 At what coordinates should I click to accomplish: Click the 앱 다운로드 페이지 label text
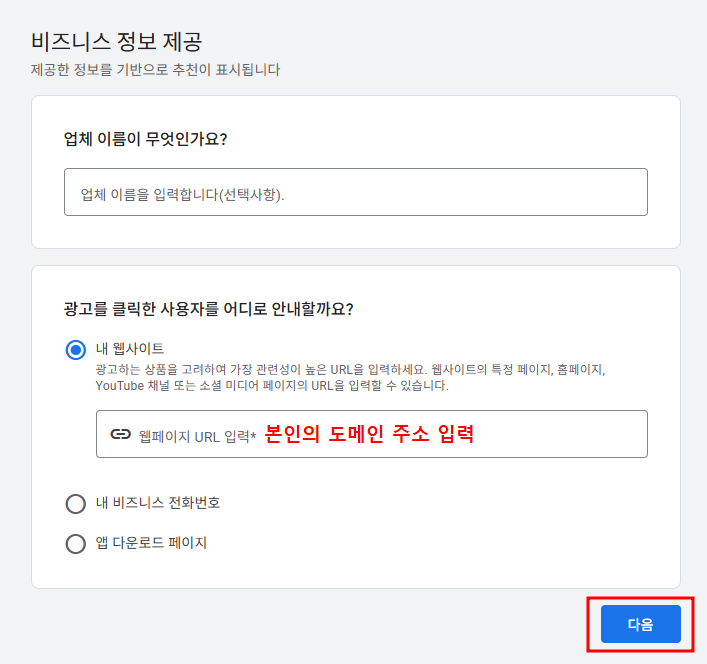pos(151,542)
